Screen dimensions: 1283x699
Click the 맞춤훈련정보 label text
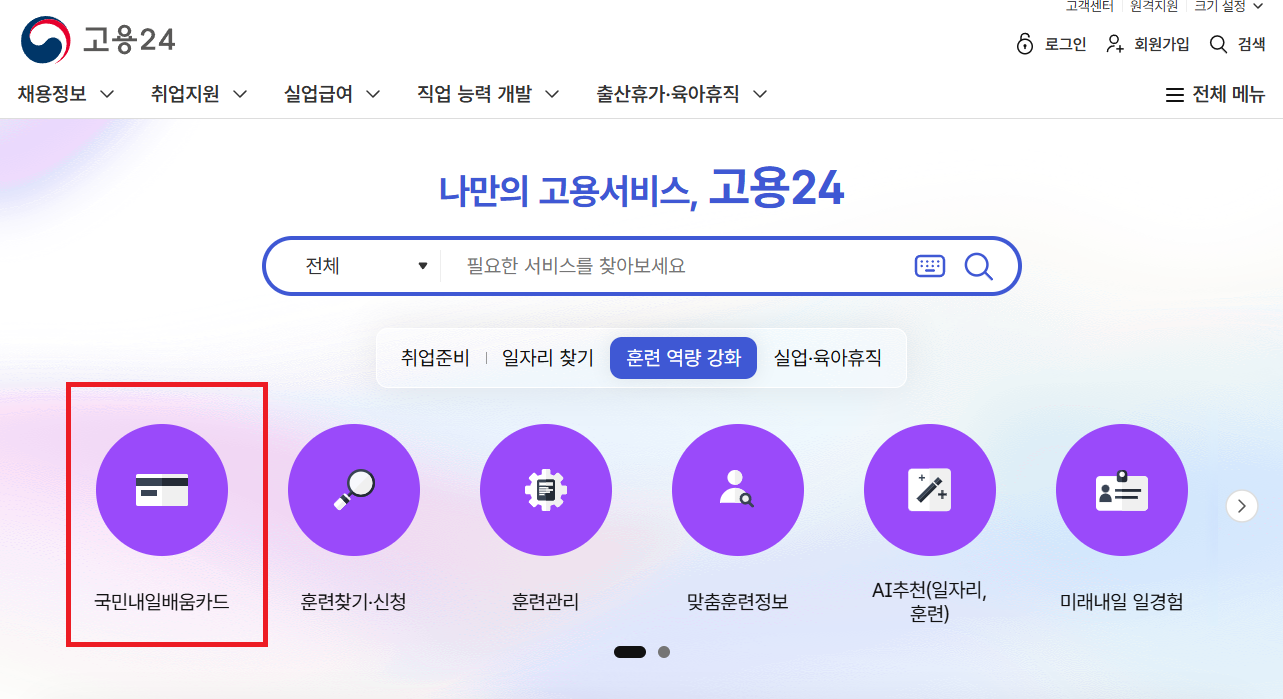(738, 602)
